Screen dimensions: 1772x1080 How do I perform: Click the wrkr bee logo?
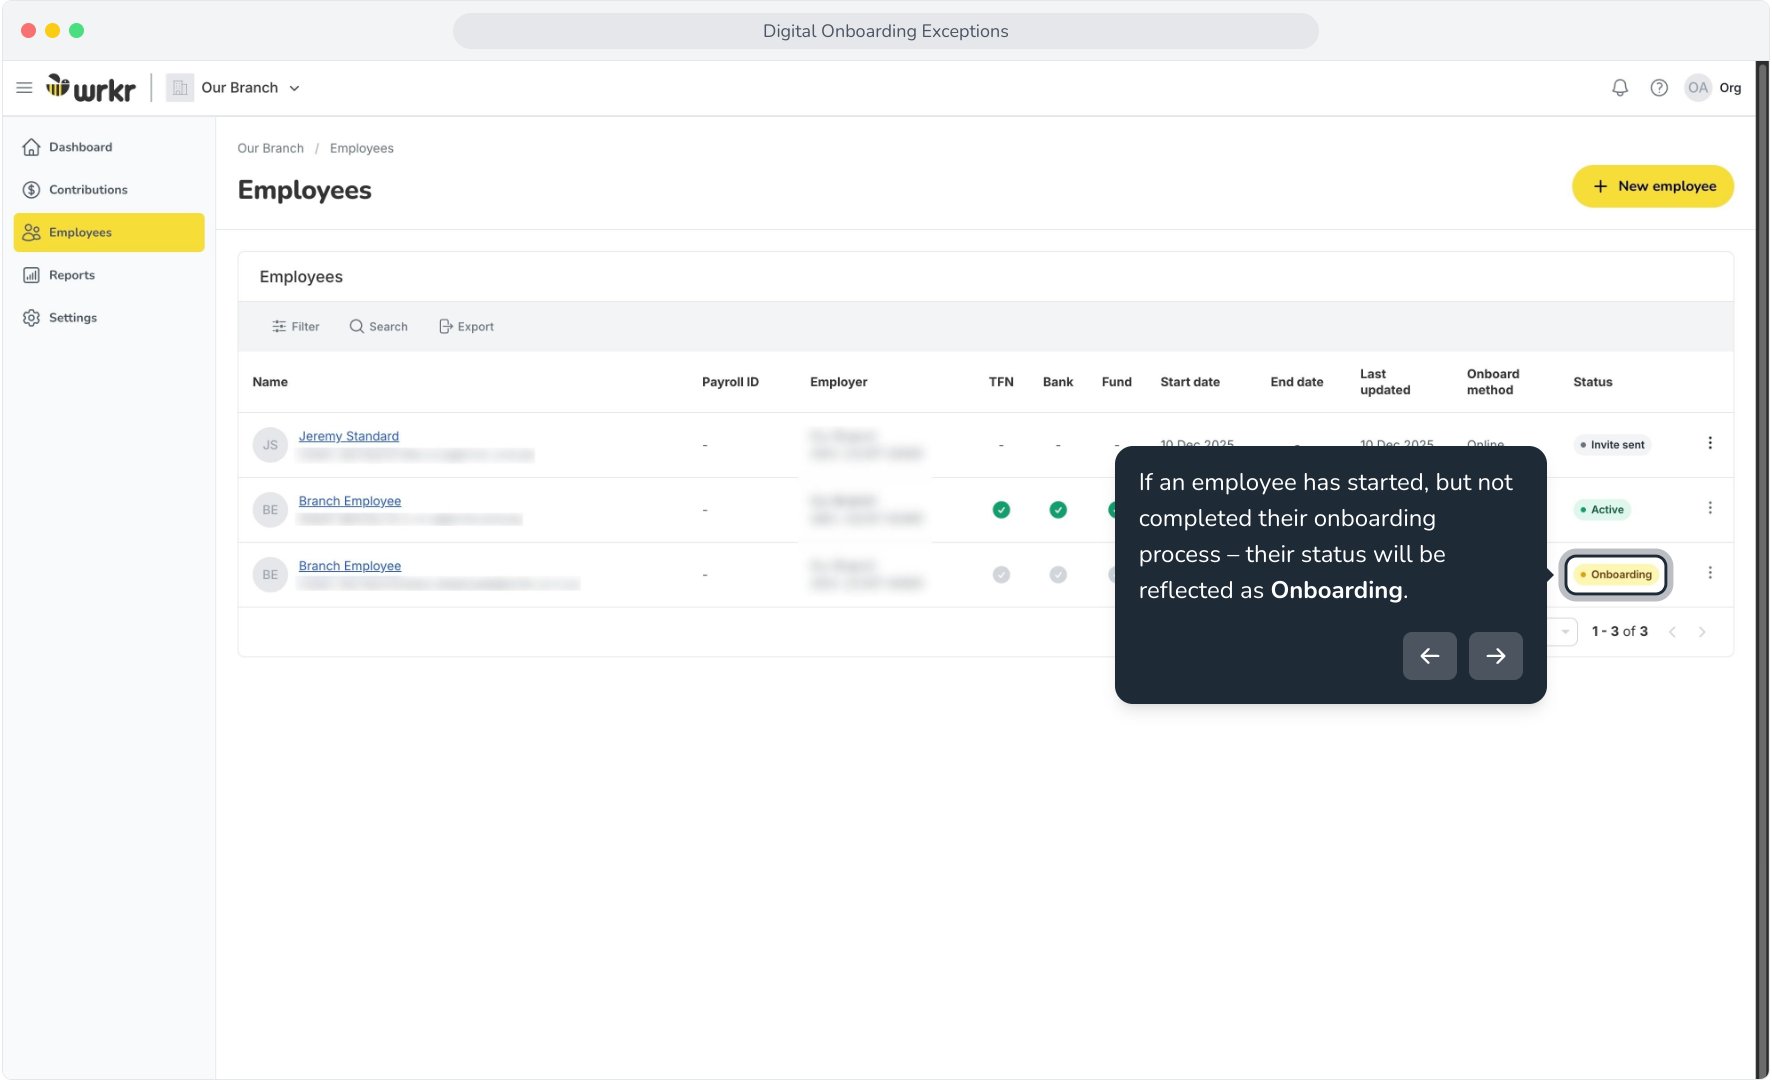point(91,88)
